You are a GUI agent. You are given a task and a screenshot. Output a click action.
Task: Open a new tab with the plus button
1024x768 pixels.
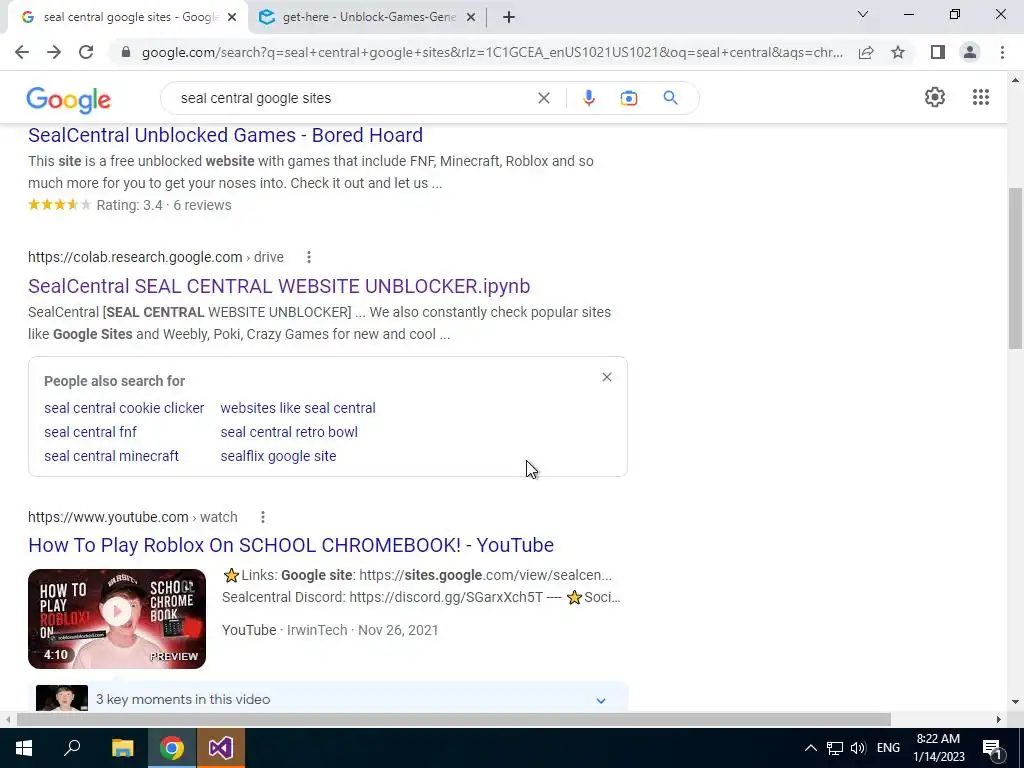509,18
